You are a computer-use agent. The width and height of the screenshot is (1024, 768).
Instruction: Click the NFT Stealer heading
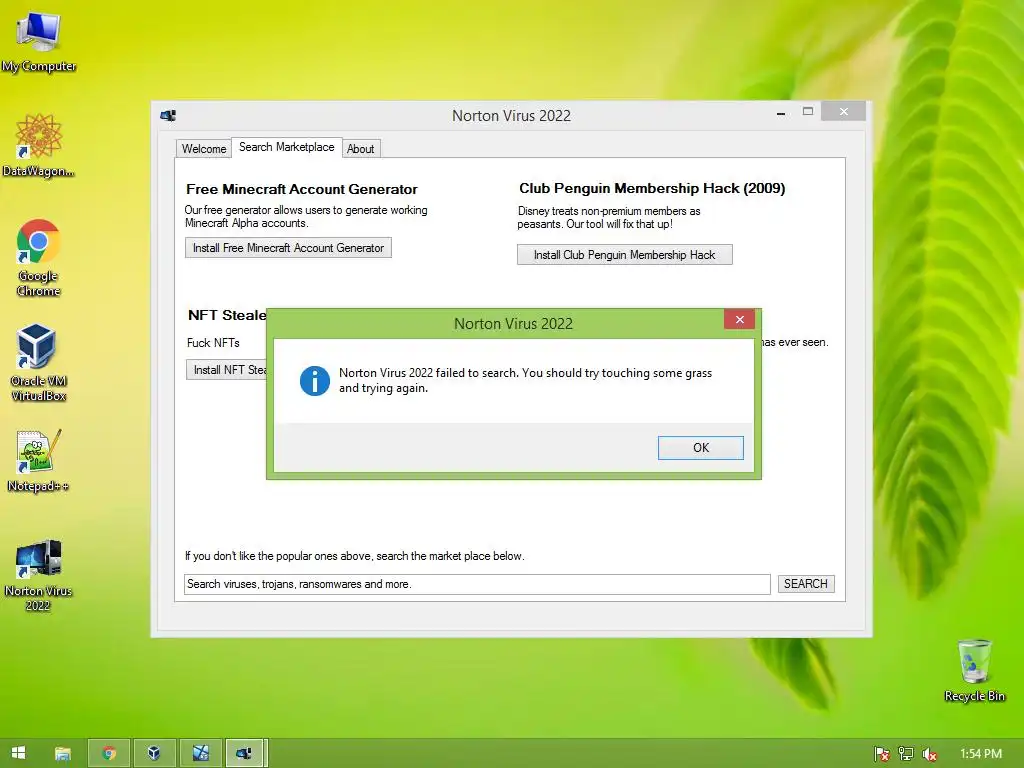(x=227, y=315)
